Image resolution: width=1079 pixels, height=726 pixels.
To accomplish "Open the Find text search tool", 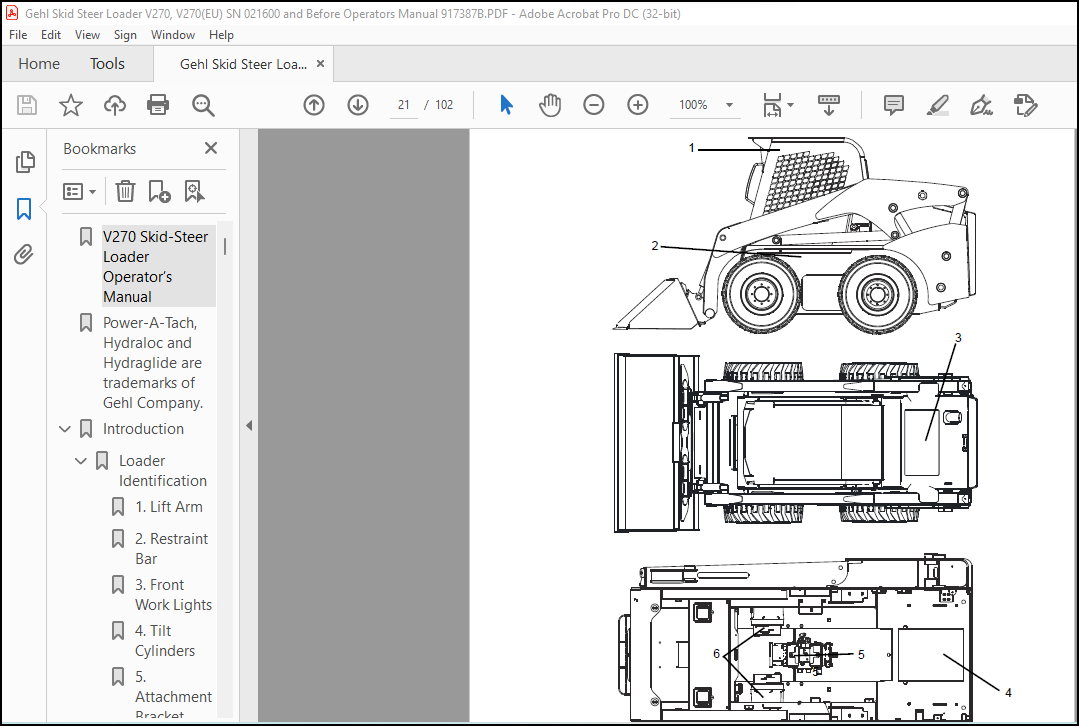I will coord(203,105).
